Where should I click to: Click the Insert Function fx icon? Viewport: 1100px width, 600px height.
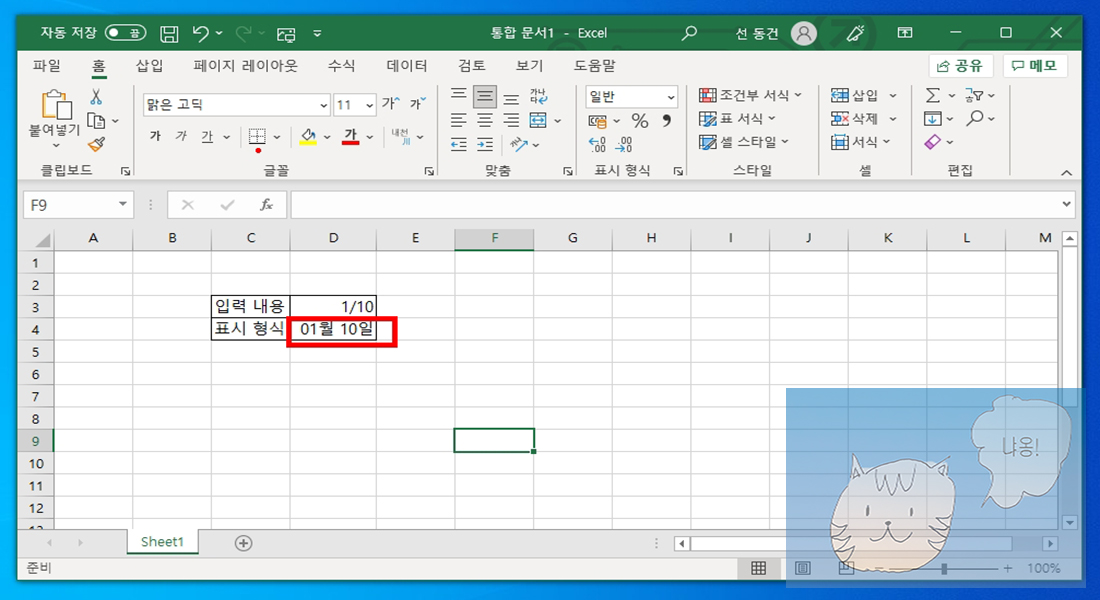click(266, 205)
